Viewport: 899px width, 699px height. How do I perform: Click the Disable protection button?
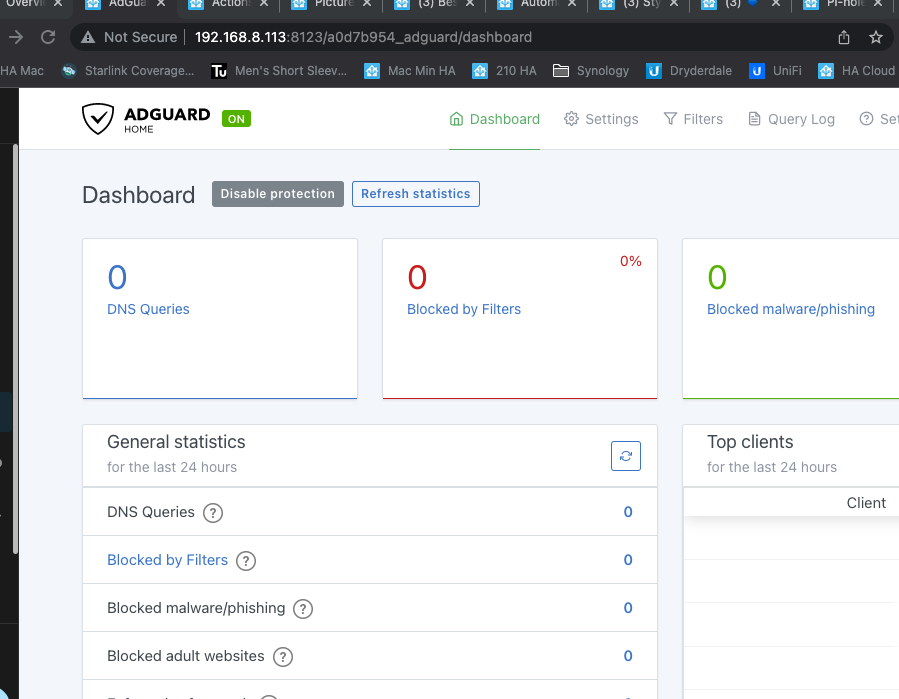tap(277, 193)
